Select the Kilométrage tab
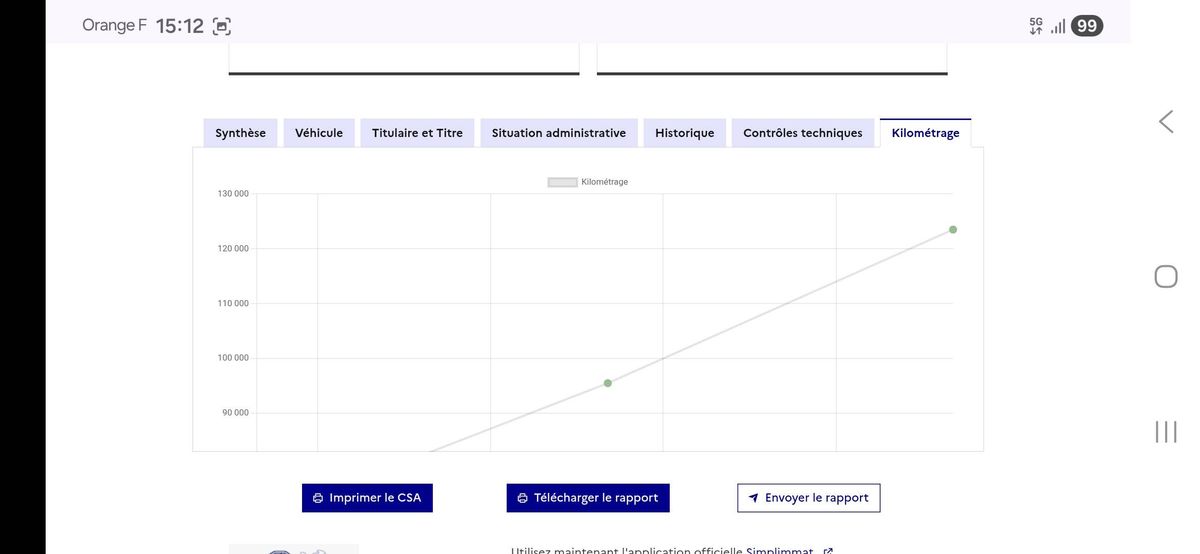This screenshot has width=1200, height=554. 925,133
